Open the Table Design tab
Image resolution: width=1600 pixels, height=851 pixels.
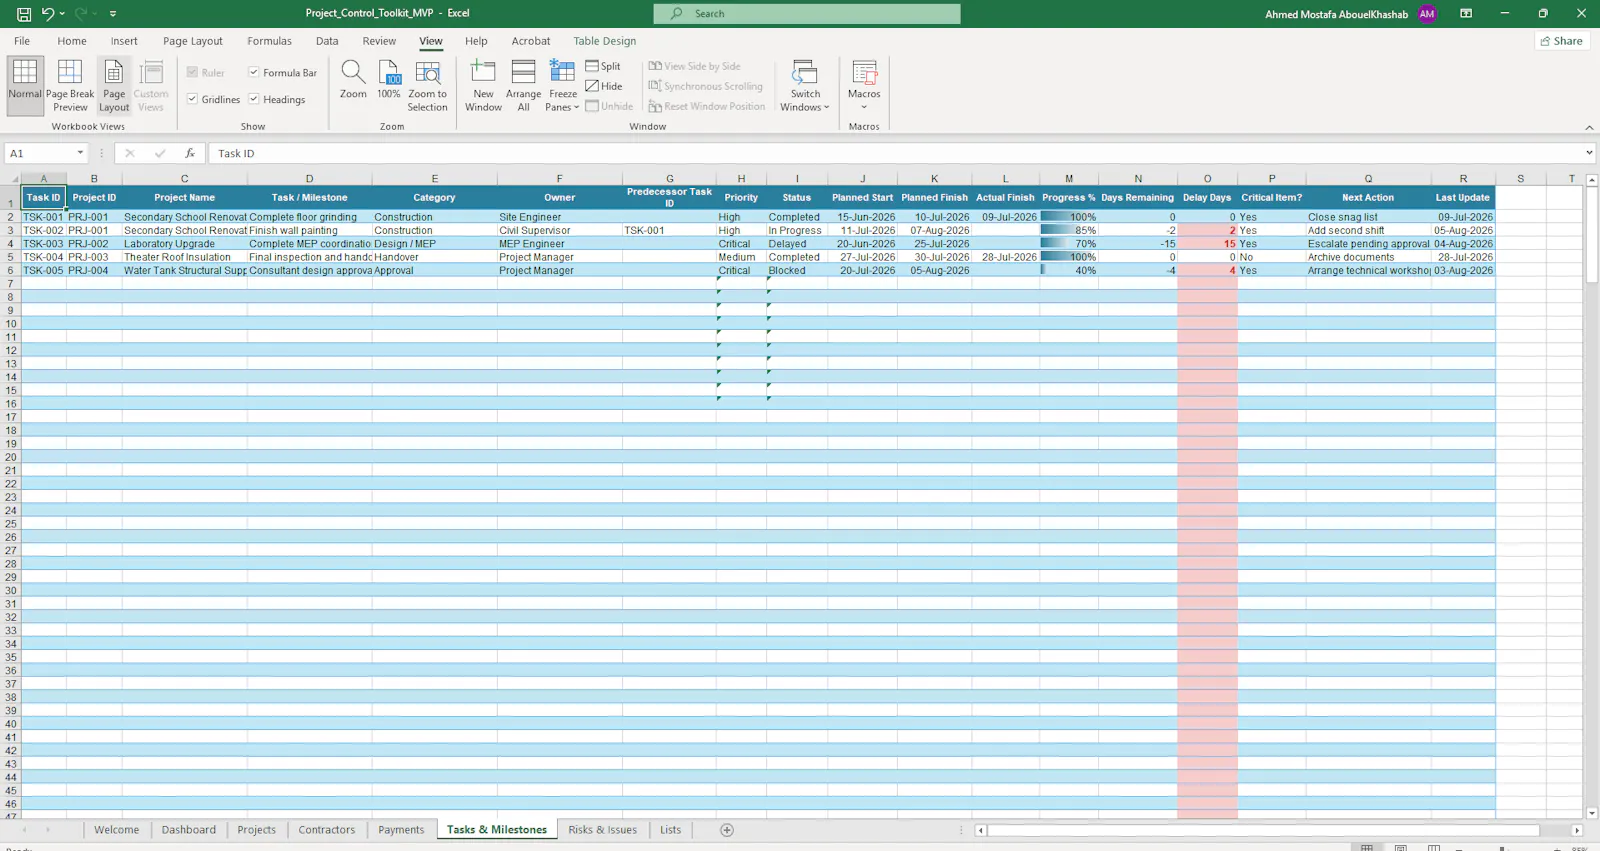605,41
